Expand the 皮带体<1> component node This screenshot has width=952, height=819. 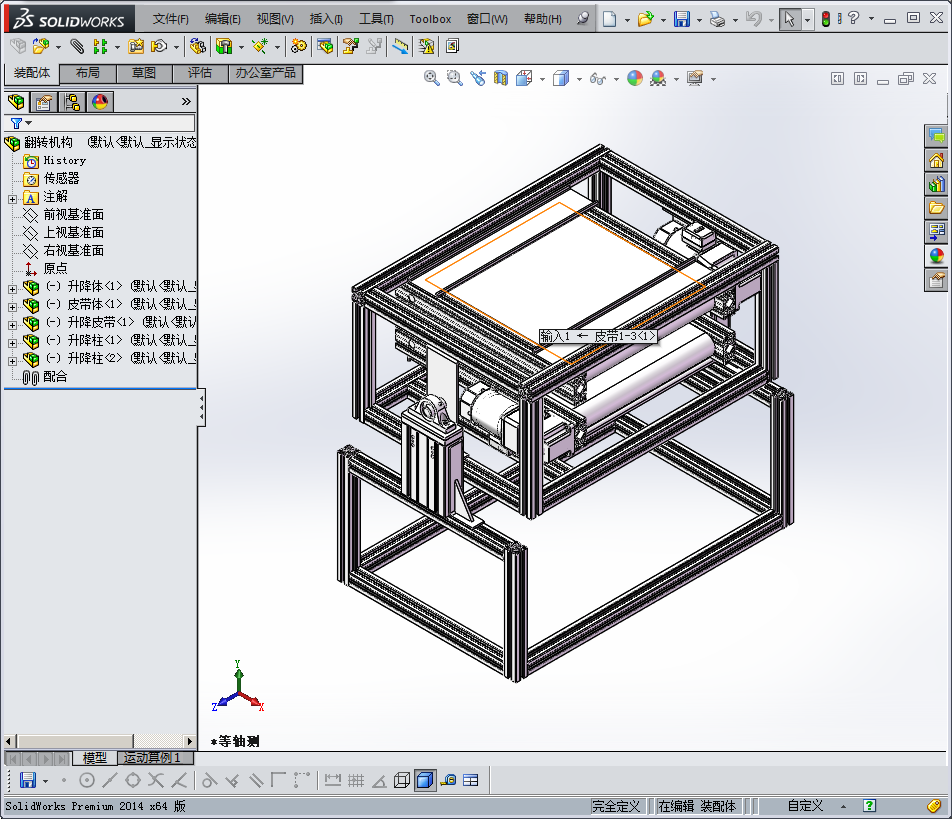click(12, 307)
